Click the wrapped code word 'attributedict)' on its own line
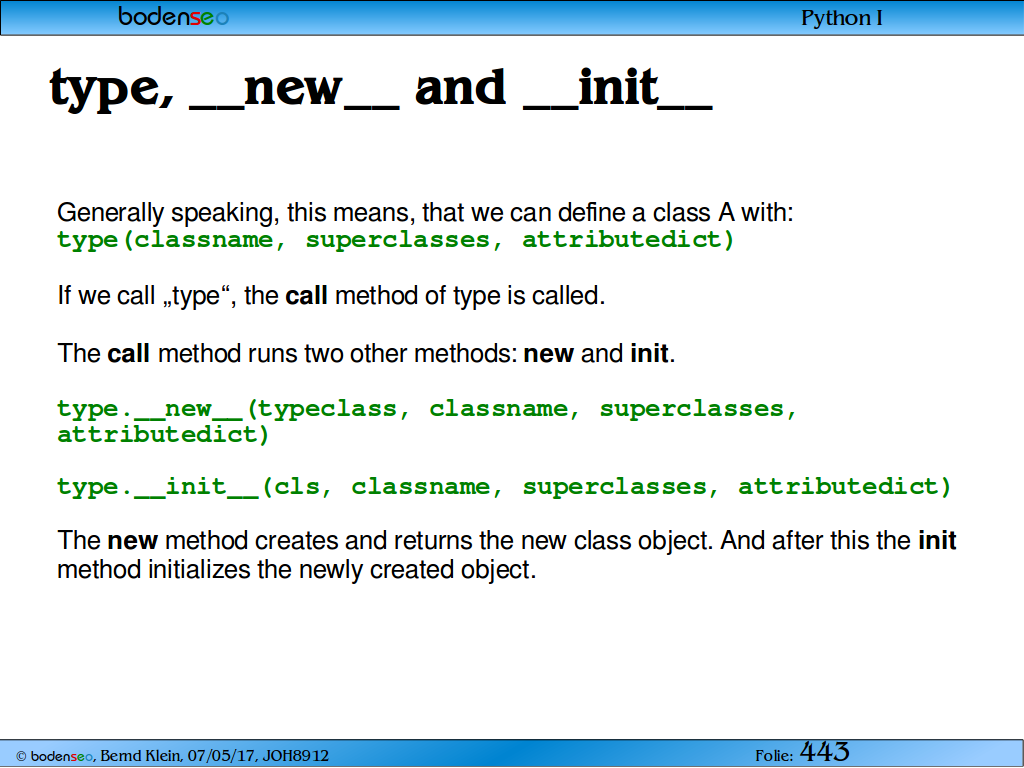This screenshot has width=1024, height=768. pos(163,434)
